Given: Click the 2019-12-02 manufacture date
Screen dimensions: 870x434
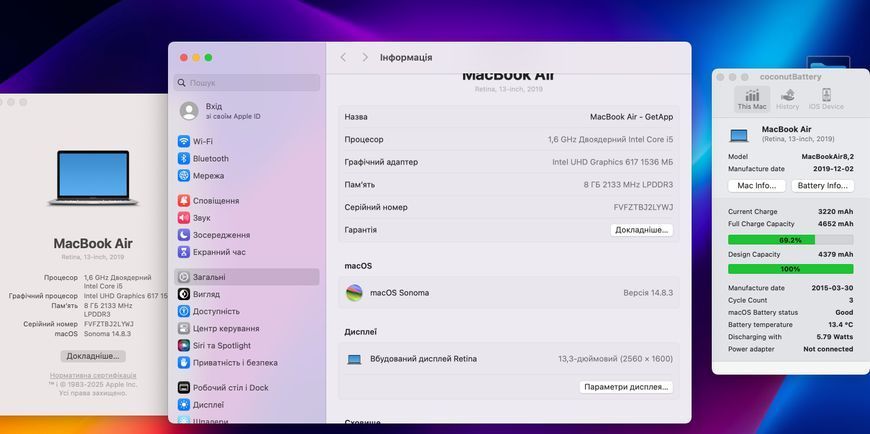Looking at the screenshot, I should (833, 169).
